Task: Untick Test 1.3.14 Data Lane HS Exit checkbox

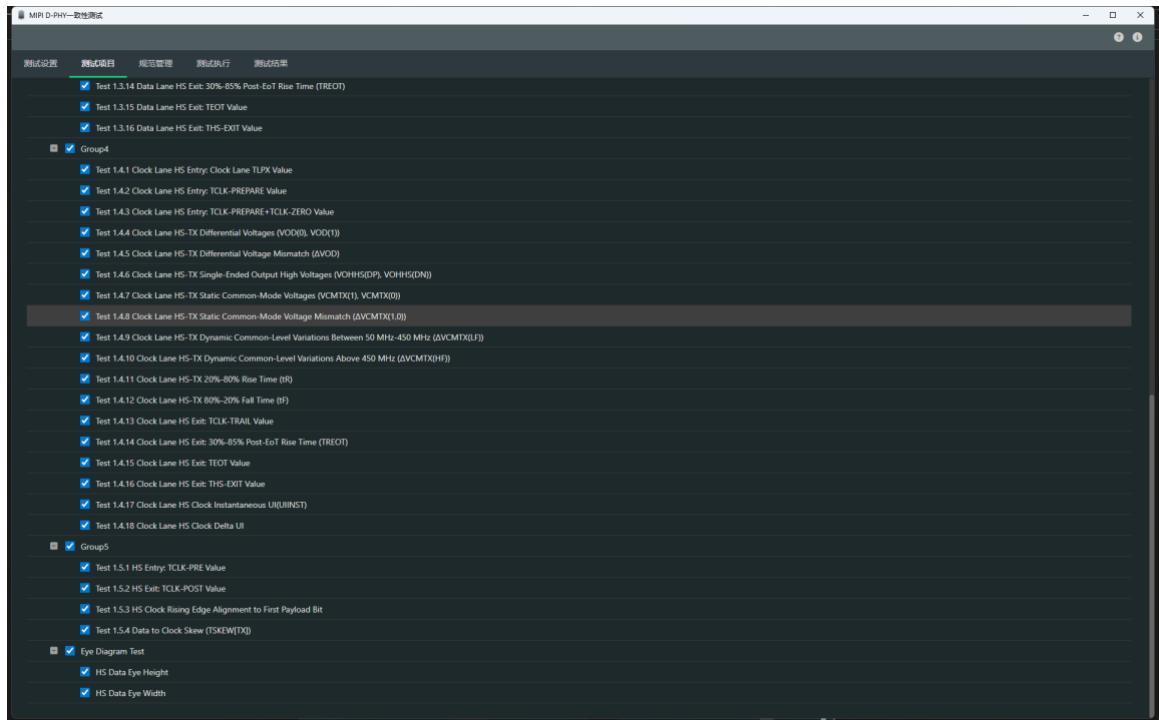Action: (85, 86)
